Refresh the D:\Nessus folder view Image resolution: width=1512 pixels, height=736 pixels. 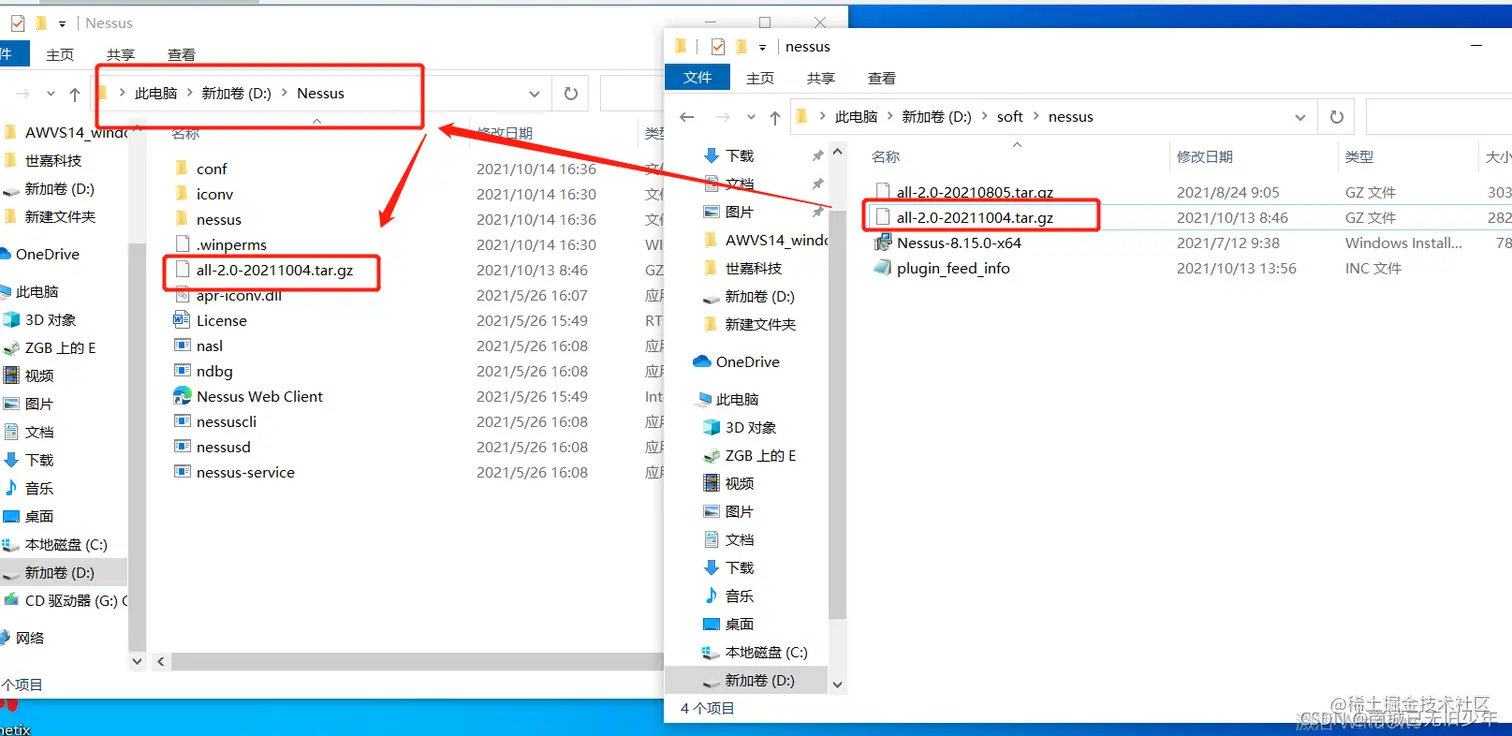(570, 93)
